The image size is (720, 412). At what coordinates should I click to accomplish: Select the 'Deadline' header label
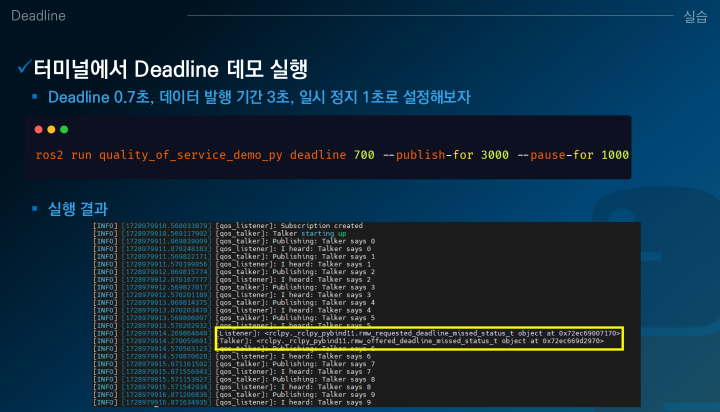pyautogui.click(x=38, y=16)
